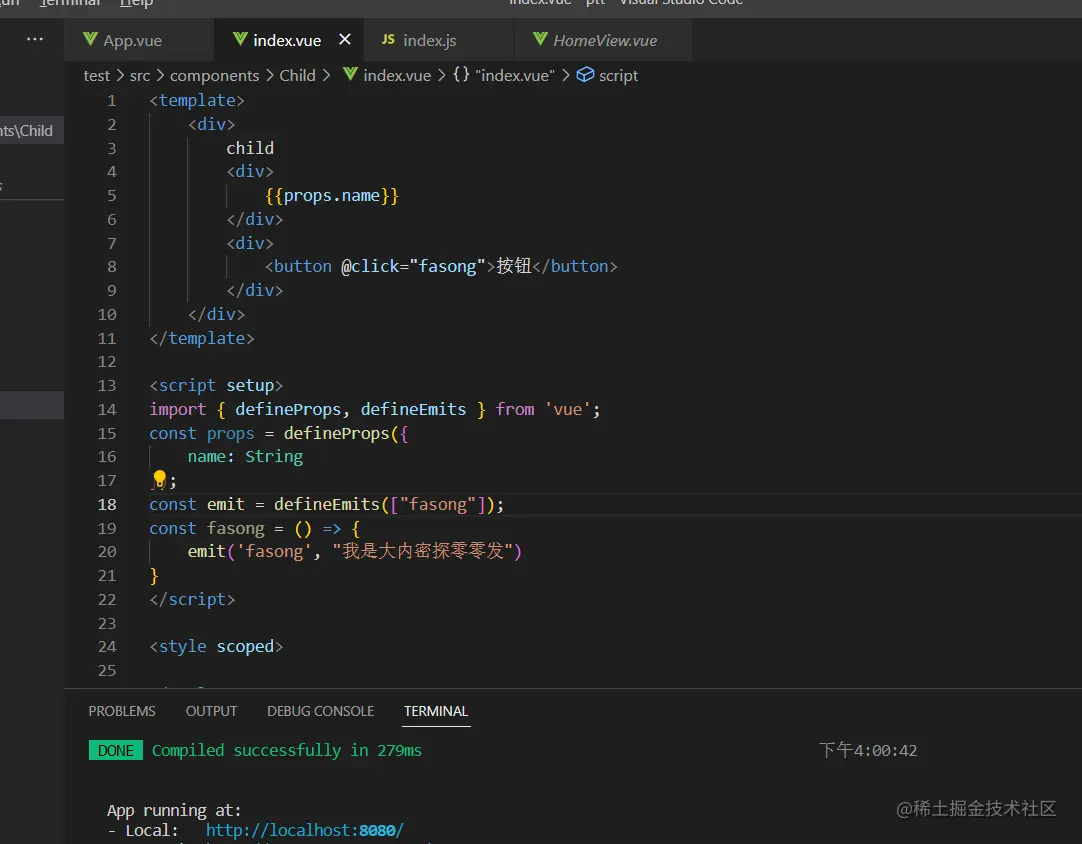The height and width of the screenshot is (844, 1082).
Task: Open the index.js tab
Action: pos(429,40)
